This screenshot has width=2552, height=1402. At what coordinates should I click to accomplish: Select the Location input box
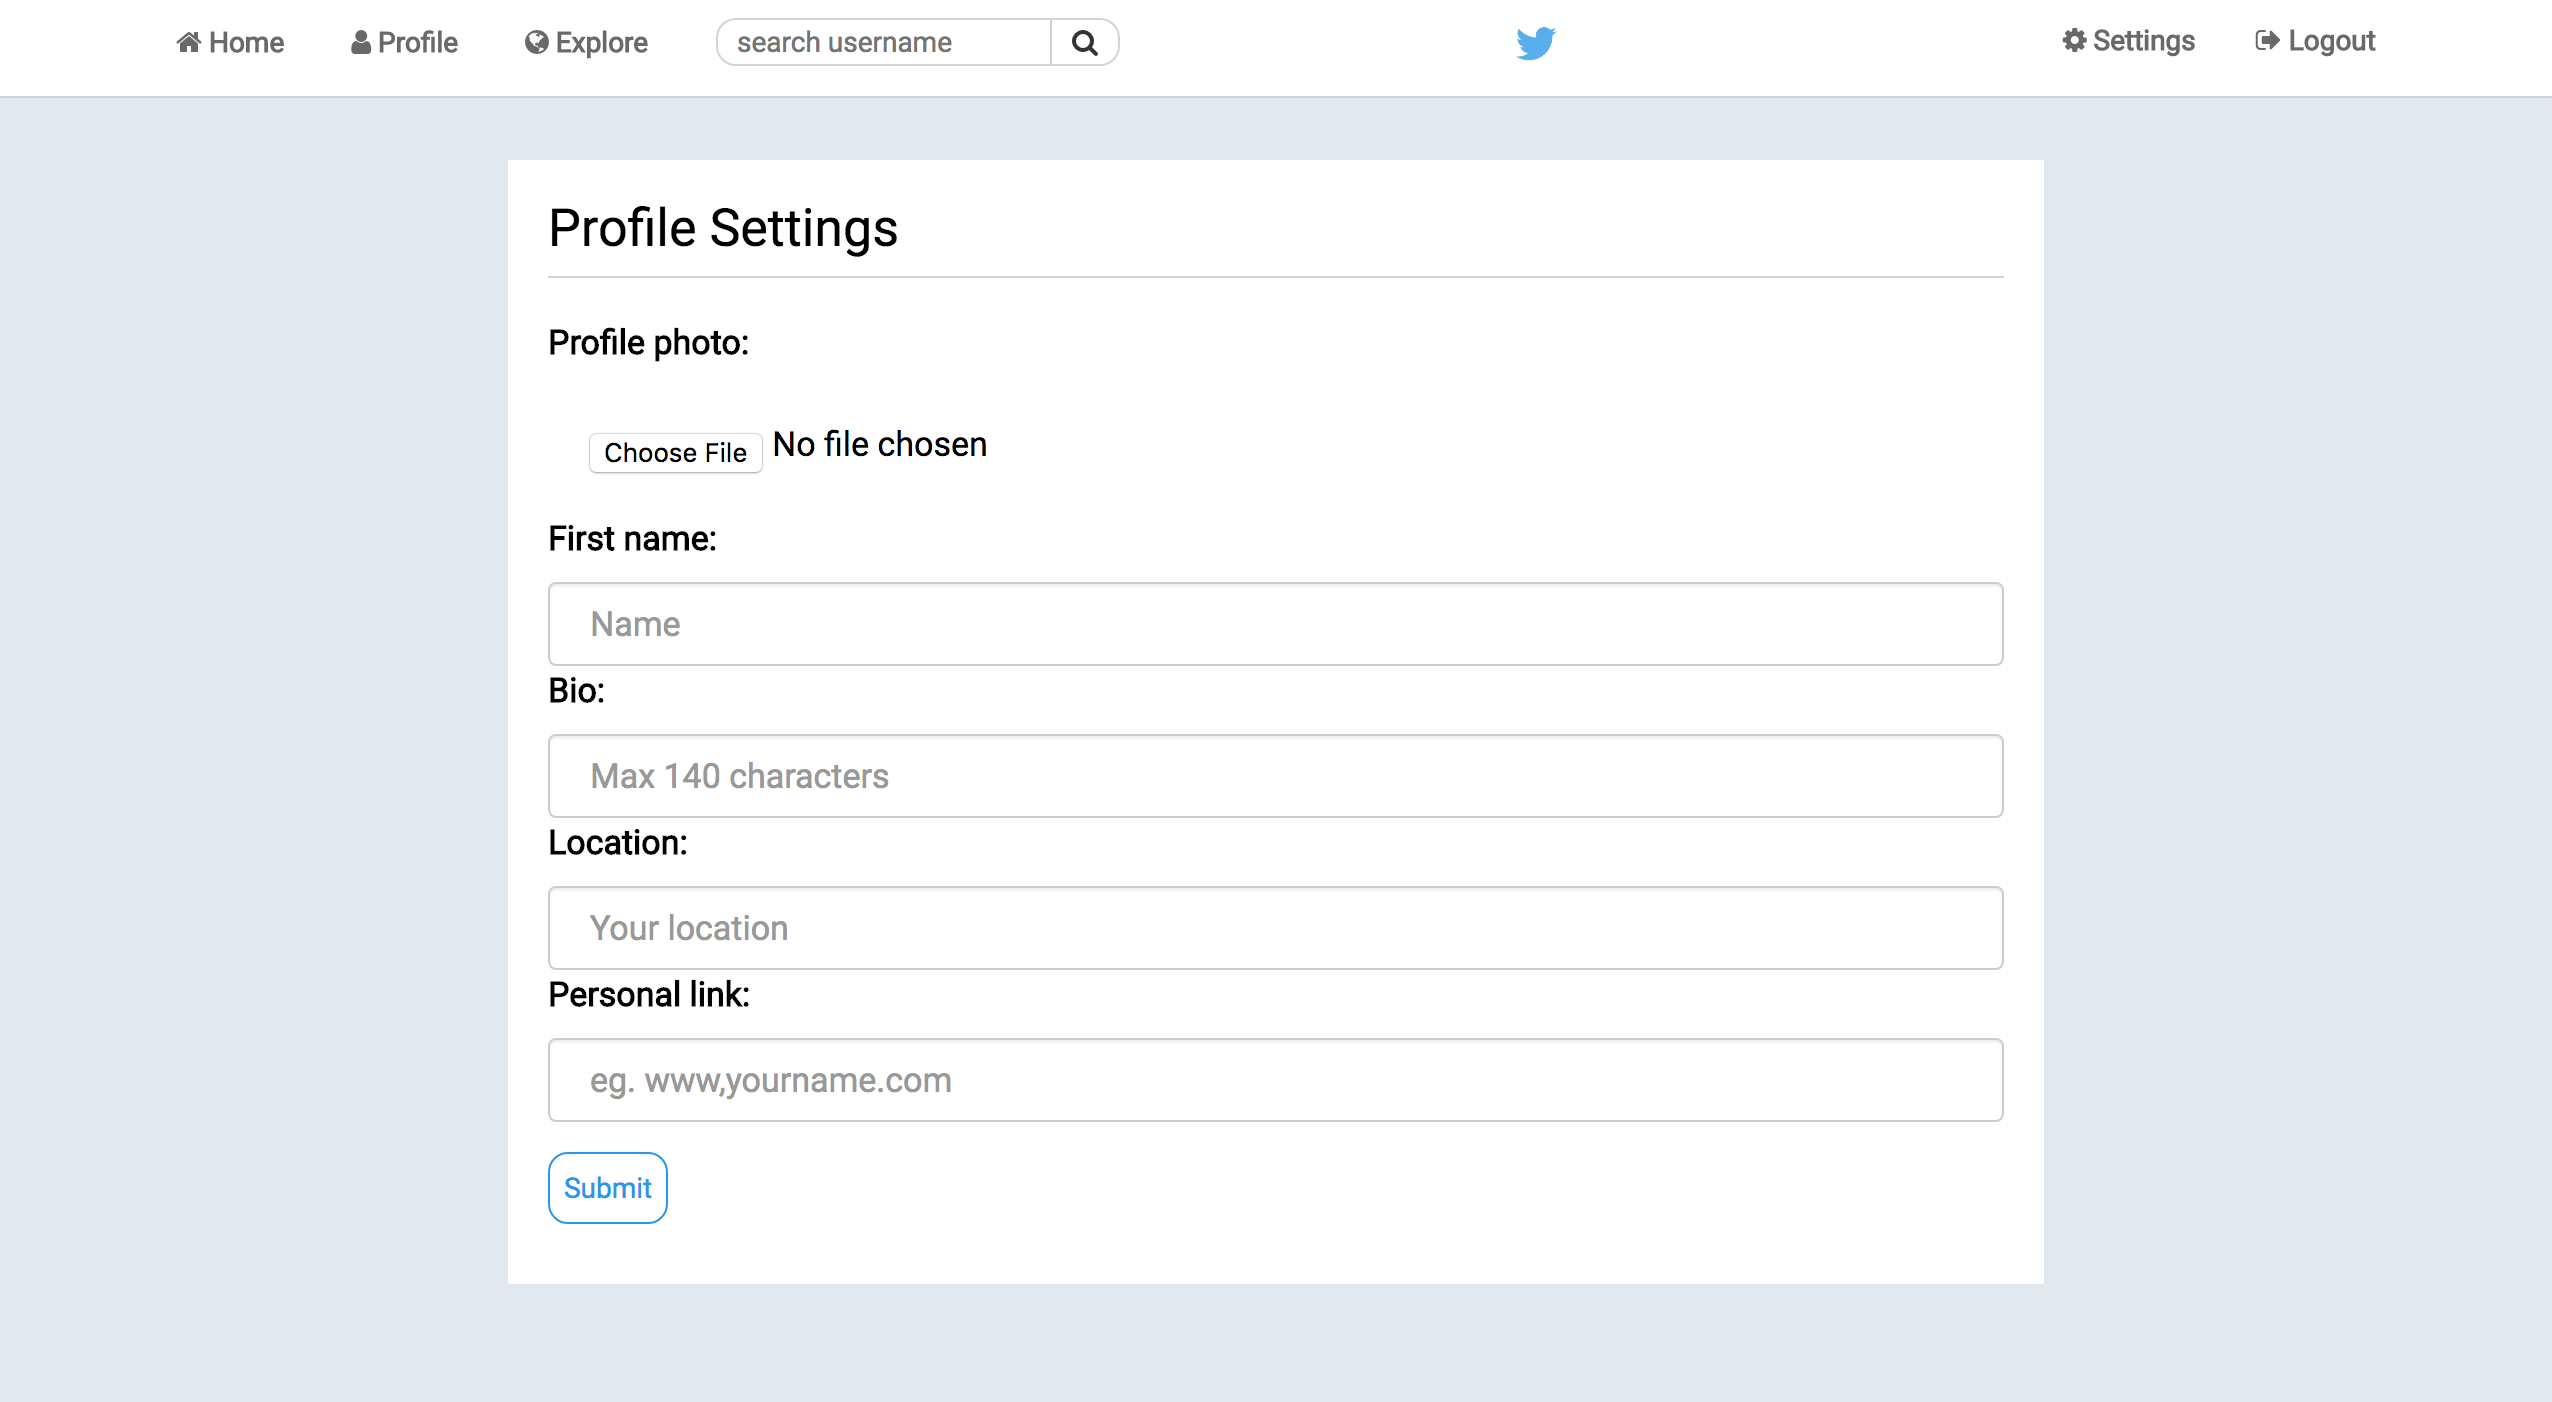(x=1275, y=928)
